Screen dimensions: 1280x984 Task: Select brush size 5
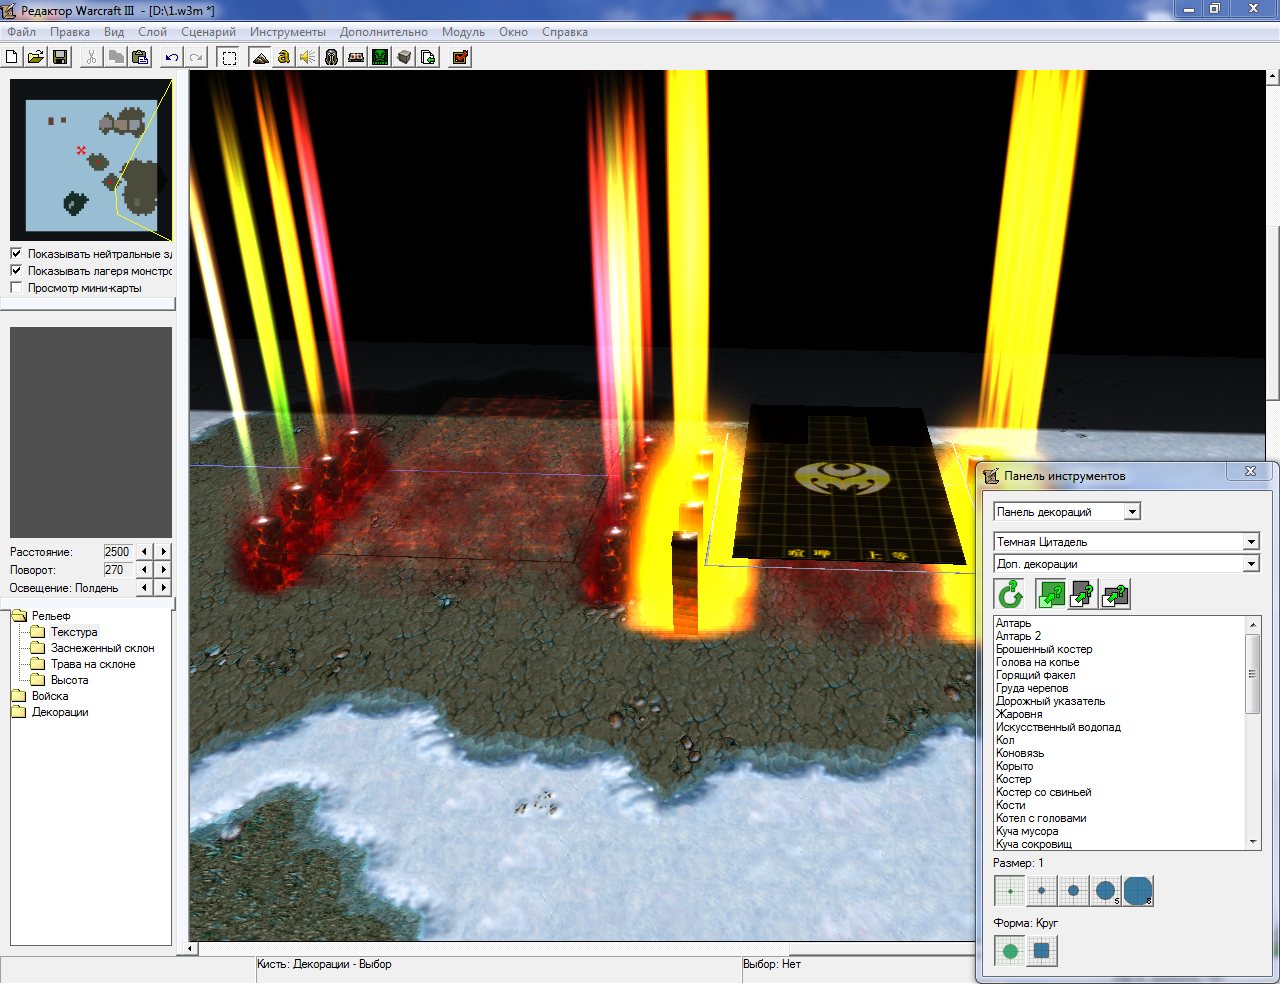pos(1106,891)
